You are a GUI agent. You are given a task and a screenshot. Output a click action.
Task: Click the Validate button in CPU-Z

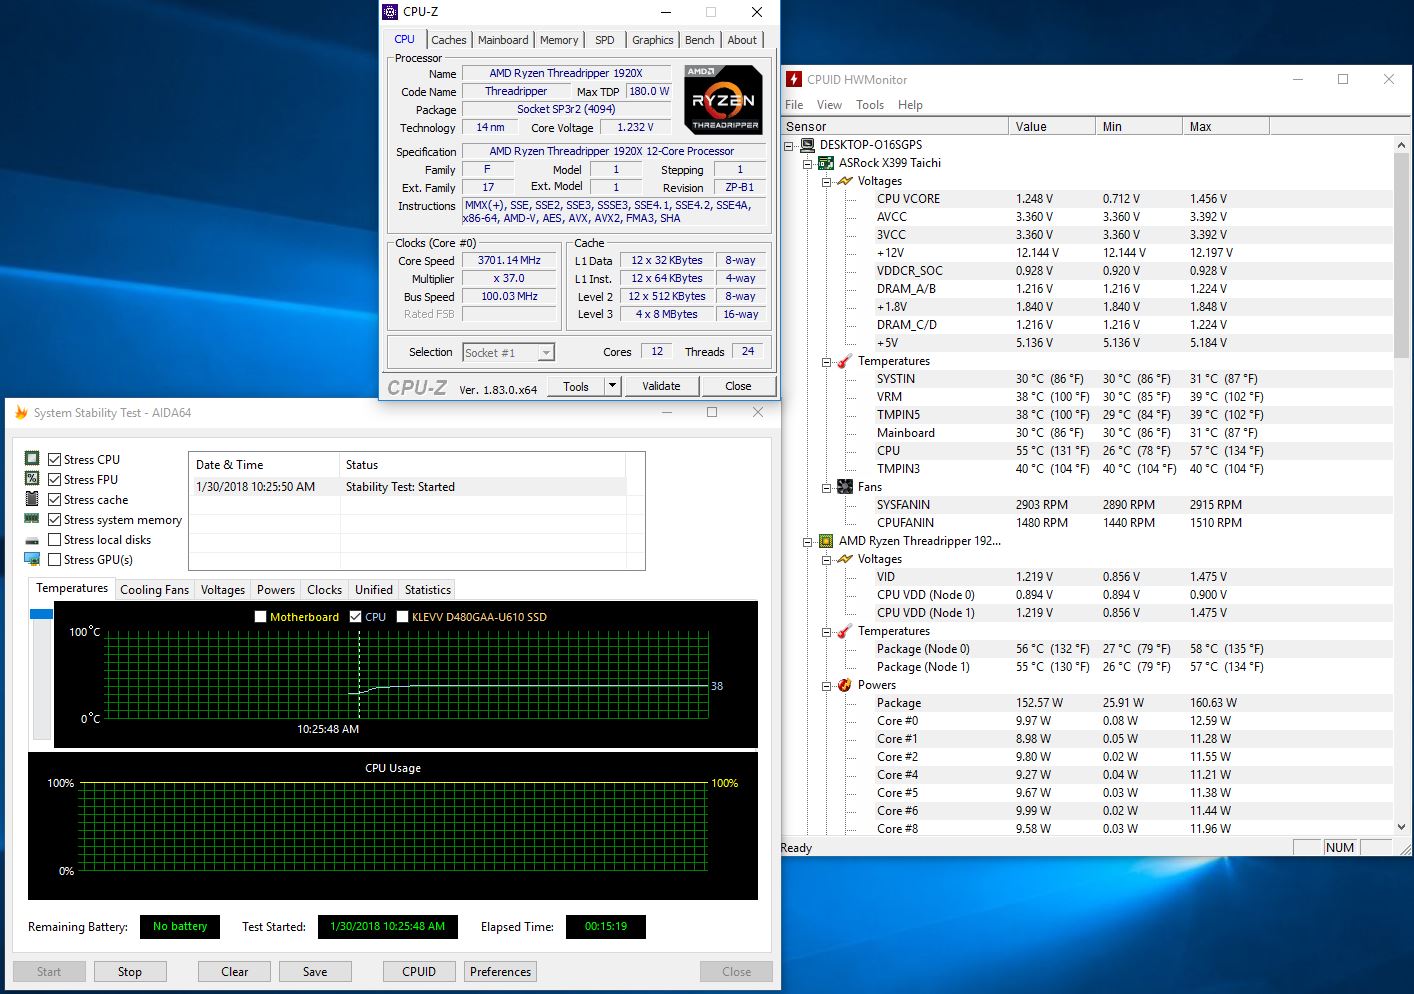pos(661,386)
